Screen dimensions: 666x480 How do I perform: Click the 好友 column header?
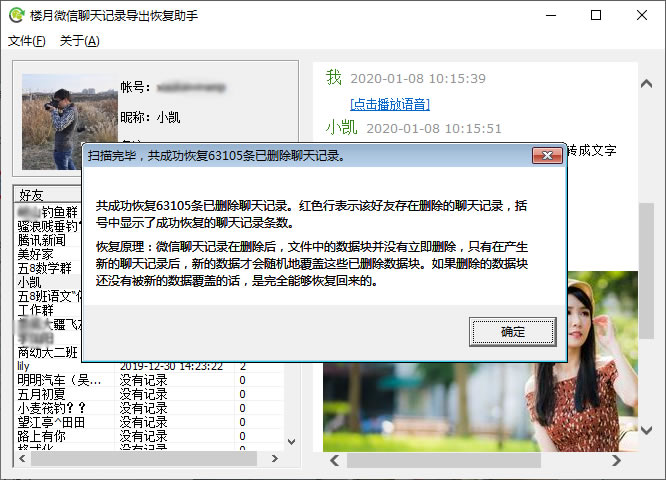(48, 195)
